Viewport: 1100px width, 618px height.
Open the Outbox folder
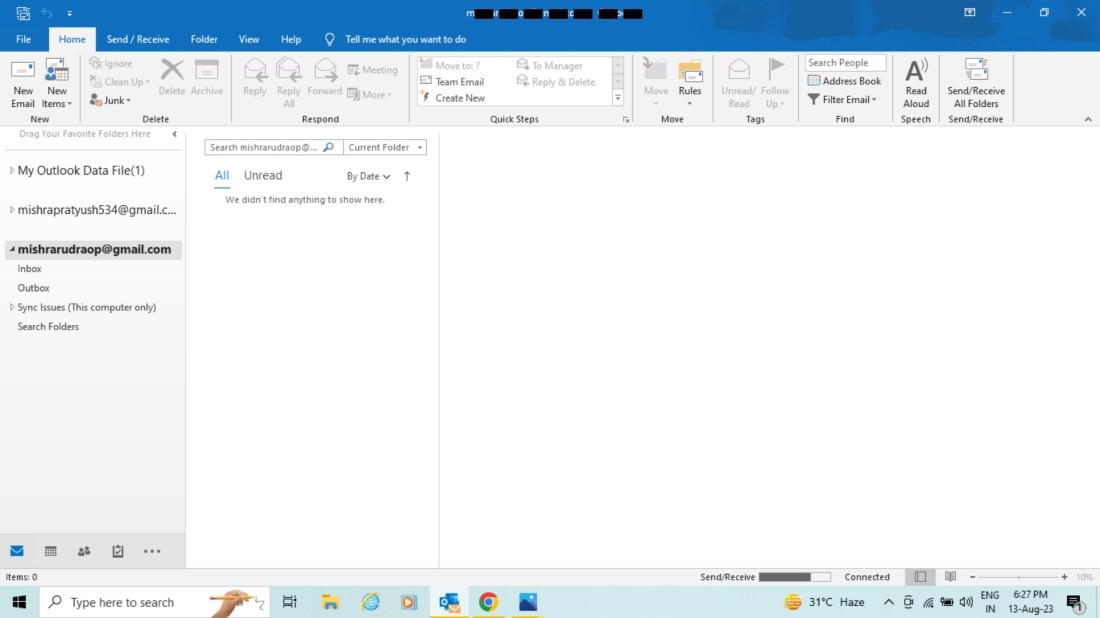33,288
